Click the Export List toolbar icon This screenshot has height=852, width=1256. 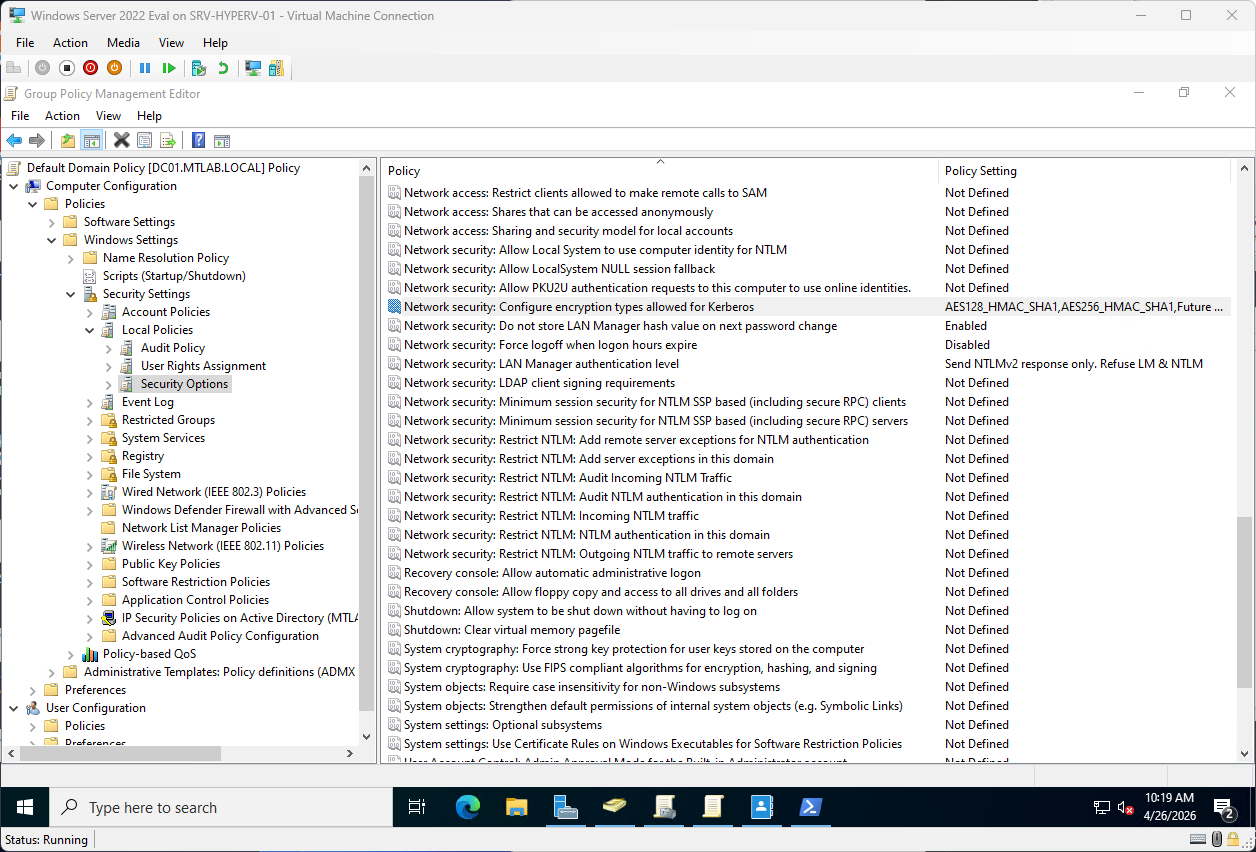[168, 140]
